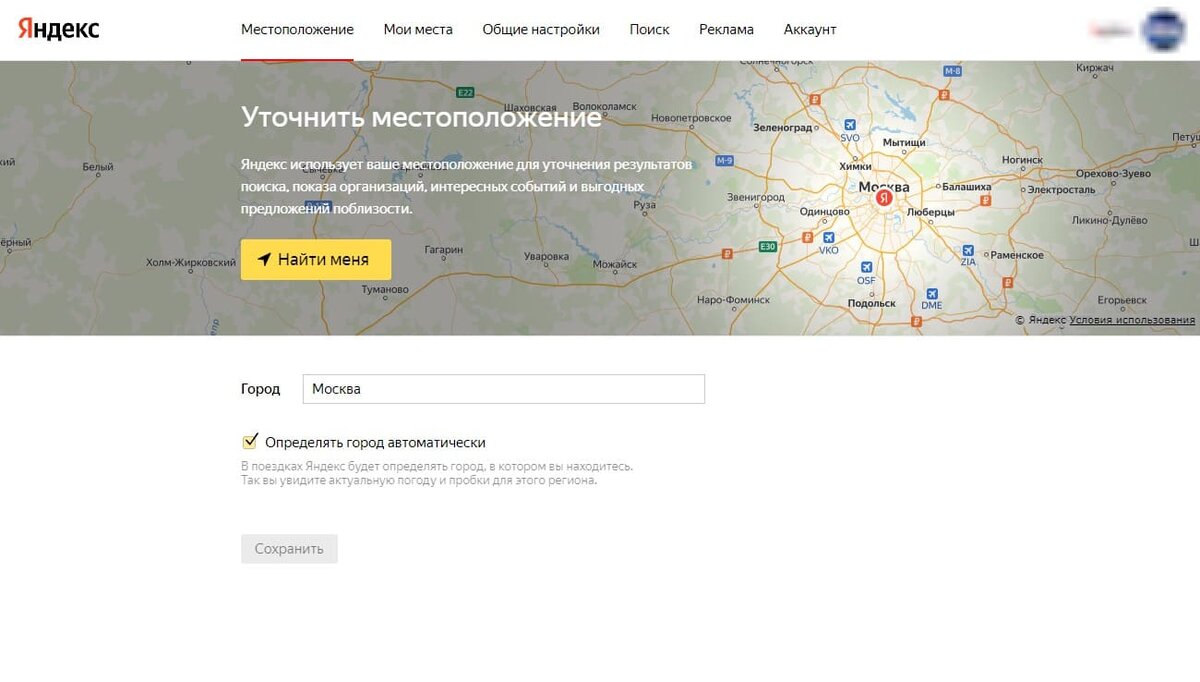Toggle Определять город автоматически checkbox
Image resolution: width=1200 pixels, height=682 pixels.
click(x=250, y=441)
